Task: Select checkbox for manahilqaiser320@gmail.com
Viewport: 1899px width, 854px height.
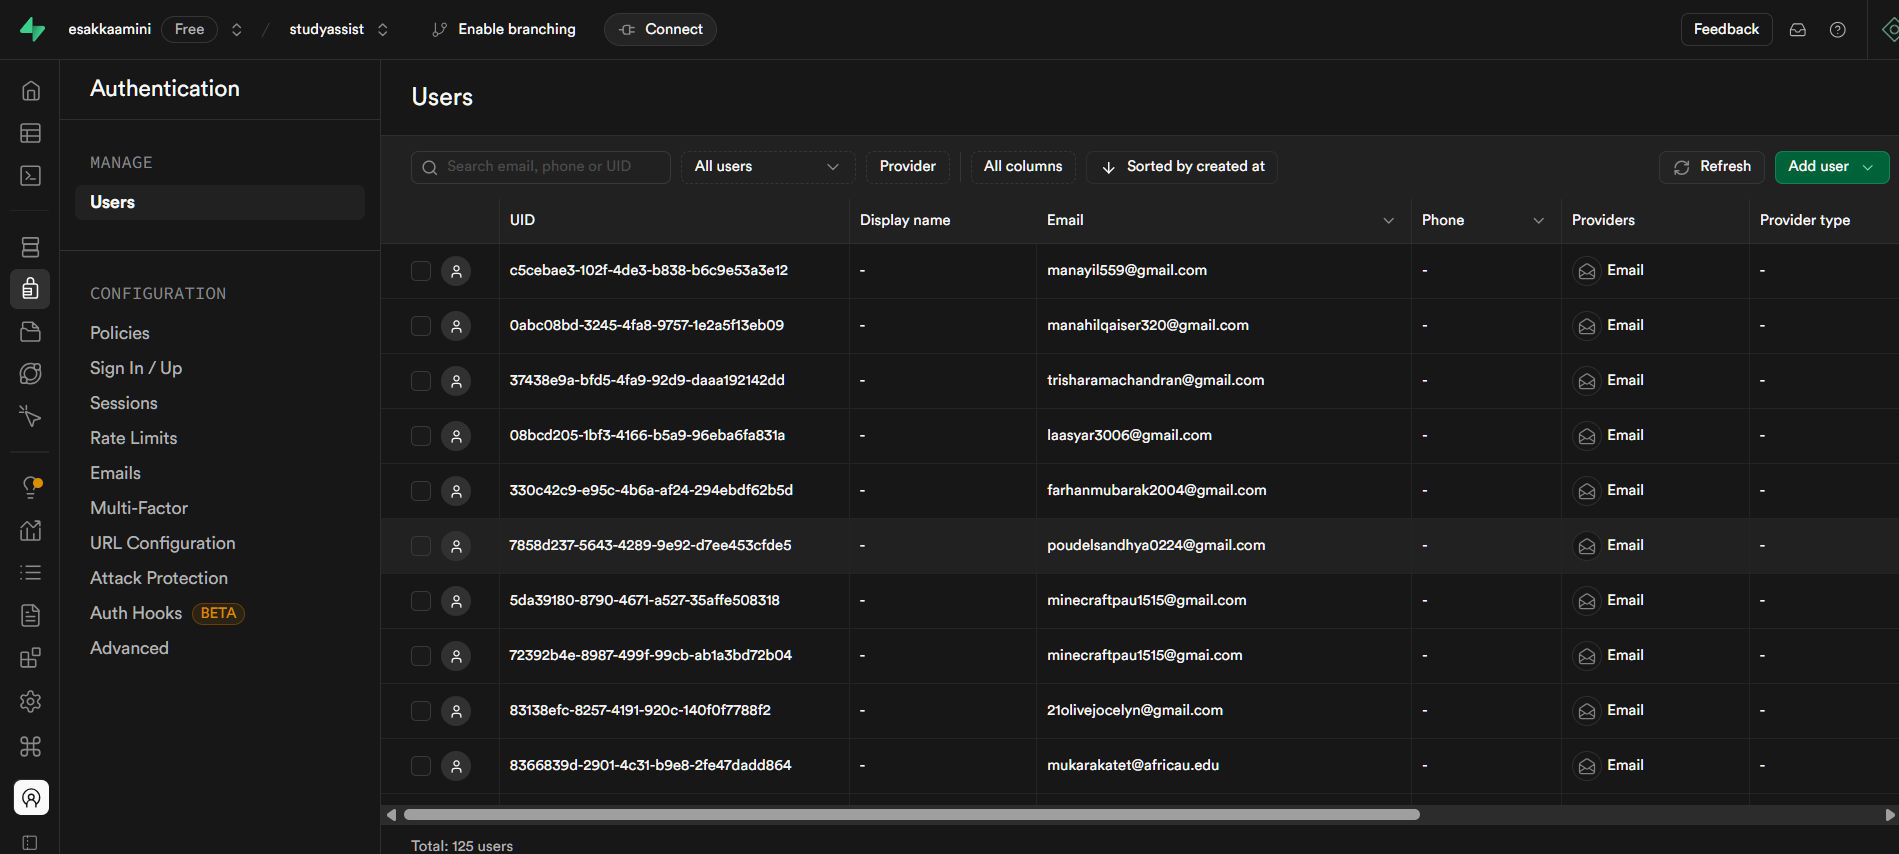Action: (x=421, y=326)
